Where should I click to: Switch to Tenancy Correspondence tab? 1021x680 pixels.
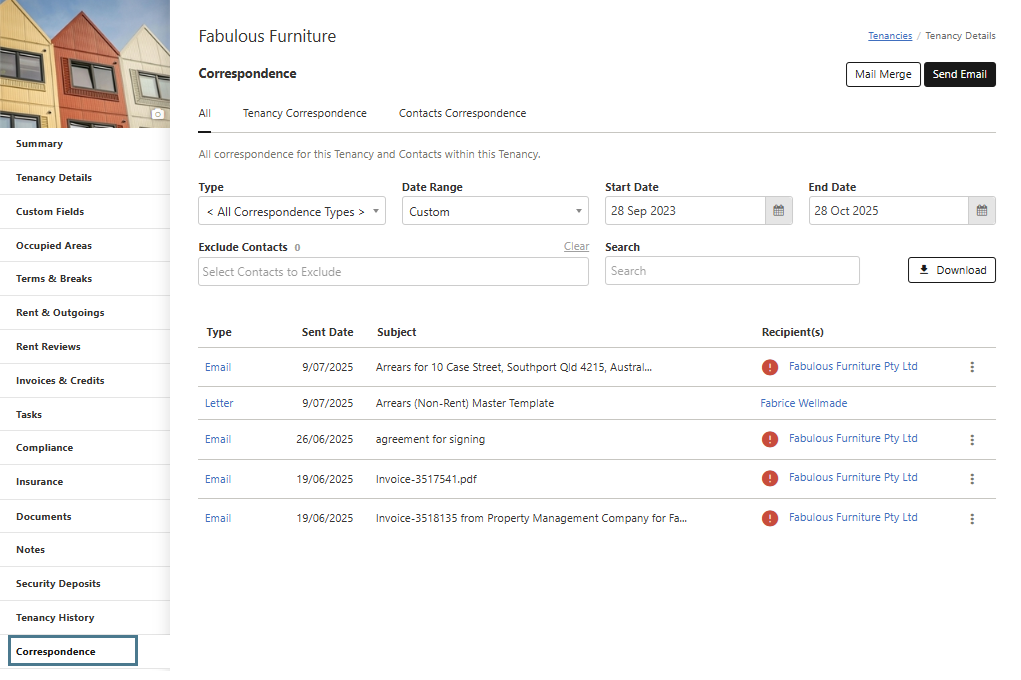click(x=304, y=113)
